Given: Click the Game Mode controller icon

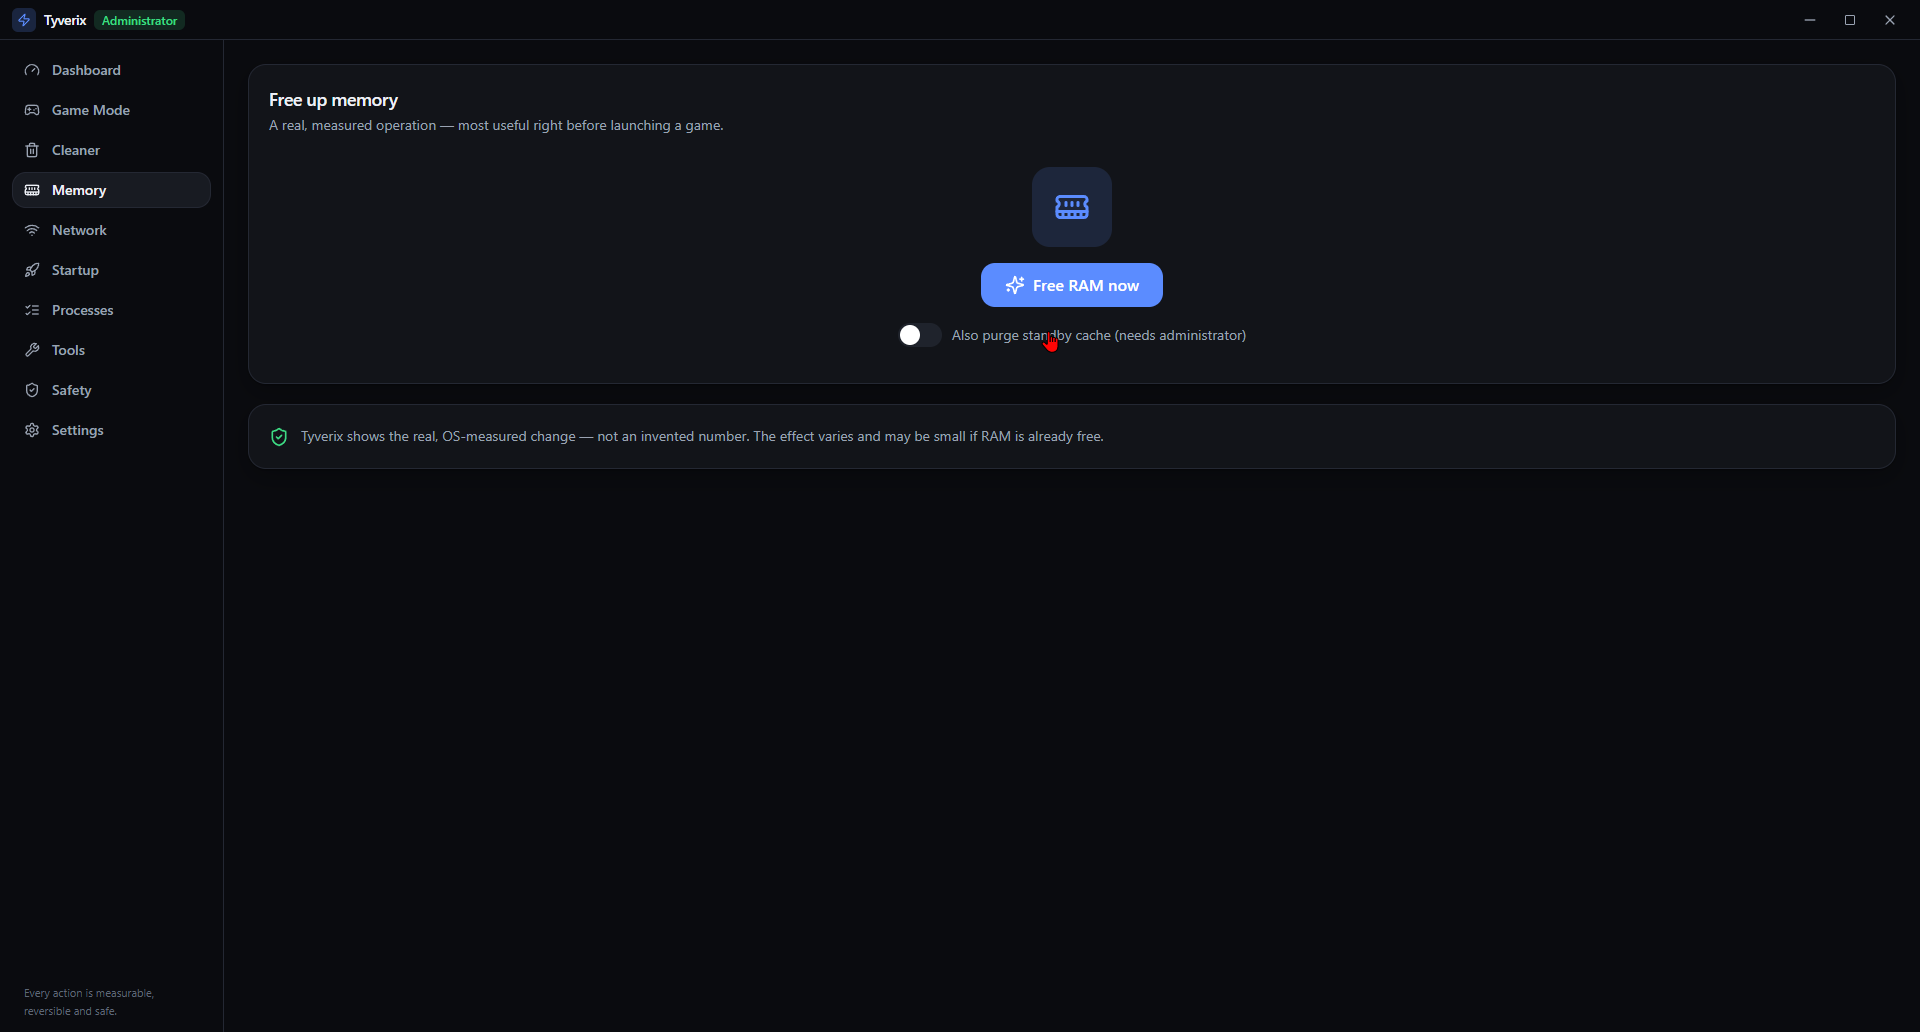Looking at the screenshot, I should (x=32, y=110).
